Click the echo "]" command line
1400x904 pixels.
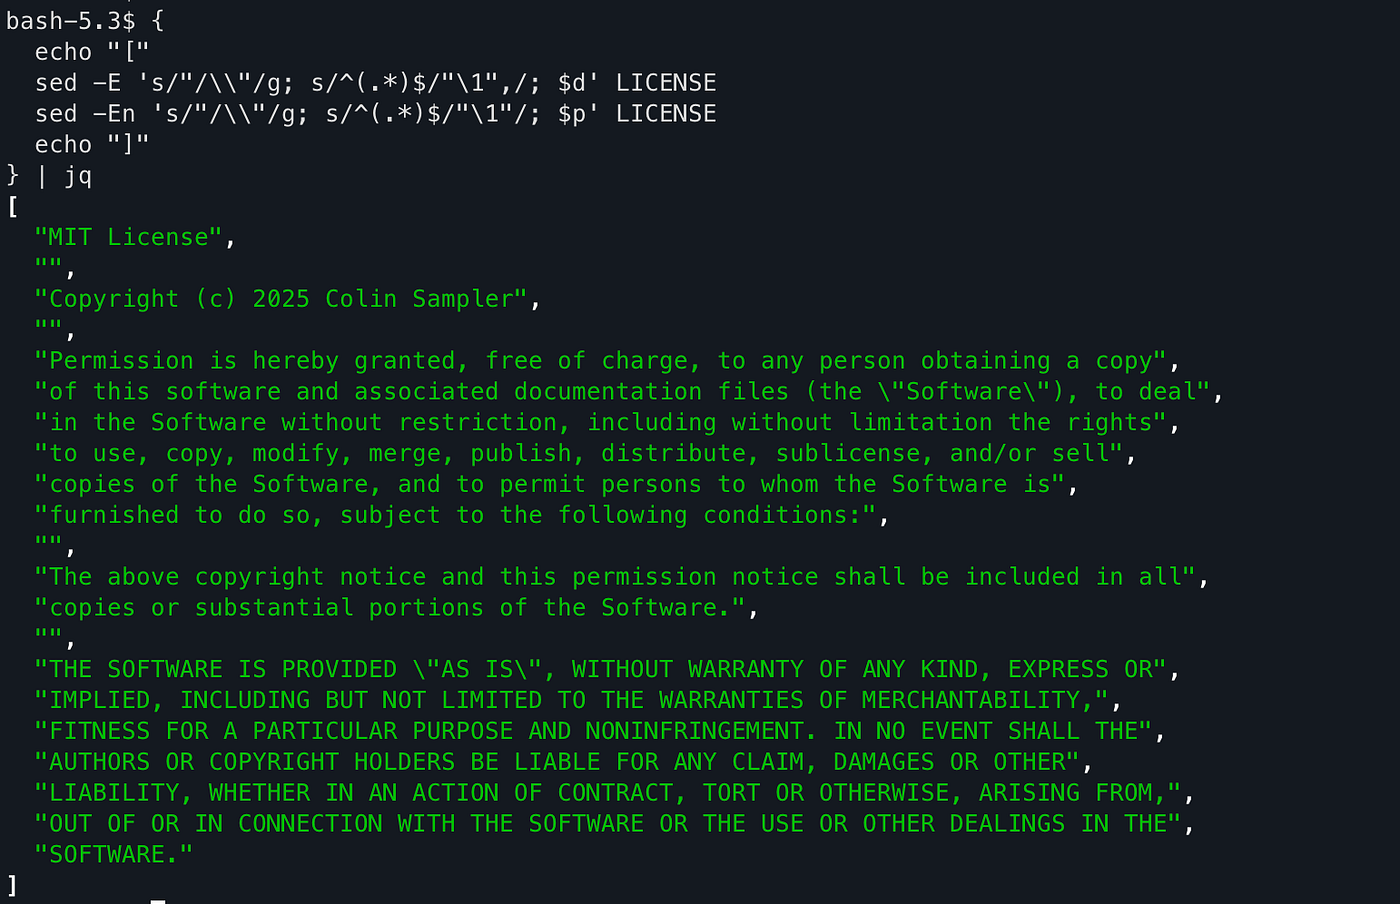[x=92, y=145]
